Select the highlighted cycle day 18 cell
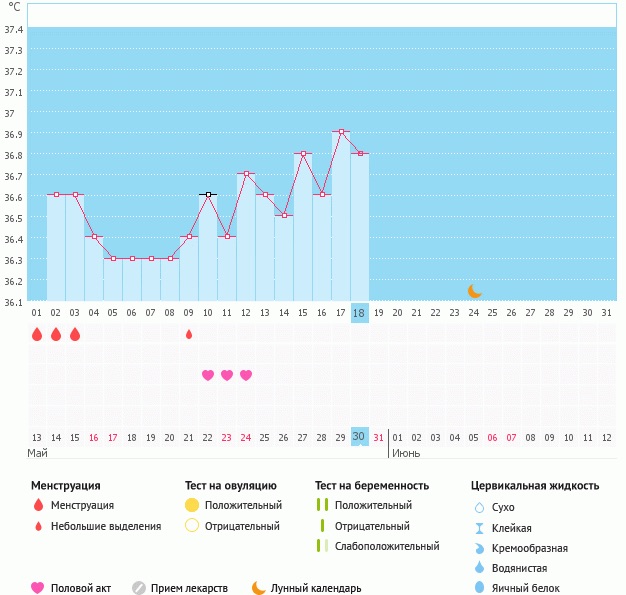This screenshot has height=595, width=626. coord(360,312)
